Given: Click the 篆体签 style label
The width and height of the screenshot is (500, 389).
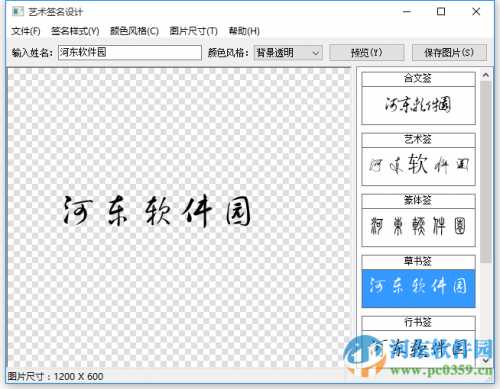Looking at the screenshot, I should 418,200.
